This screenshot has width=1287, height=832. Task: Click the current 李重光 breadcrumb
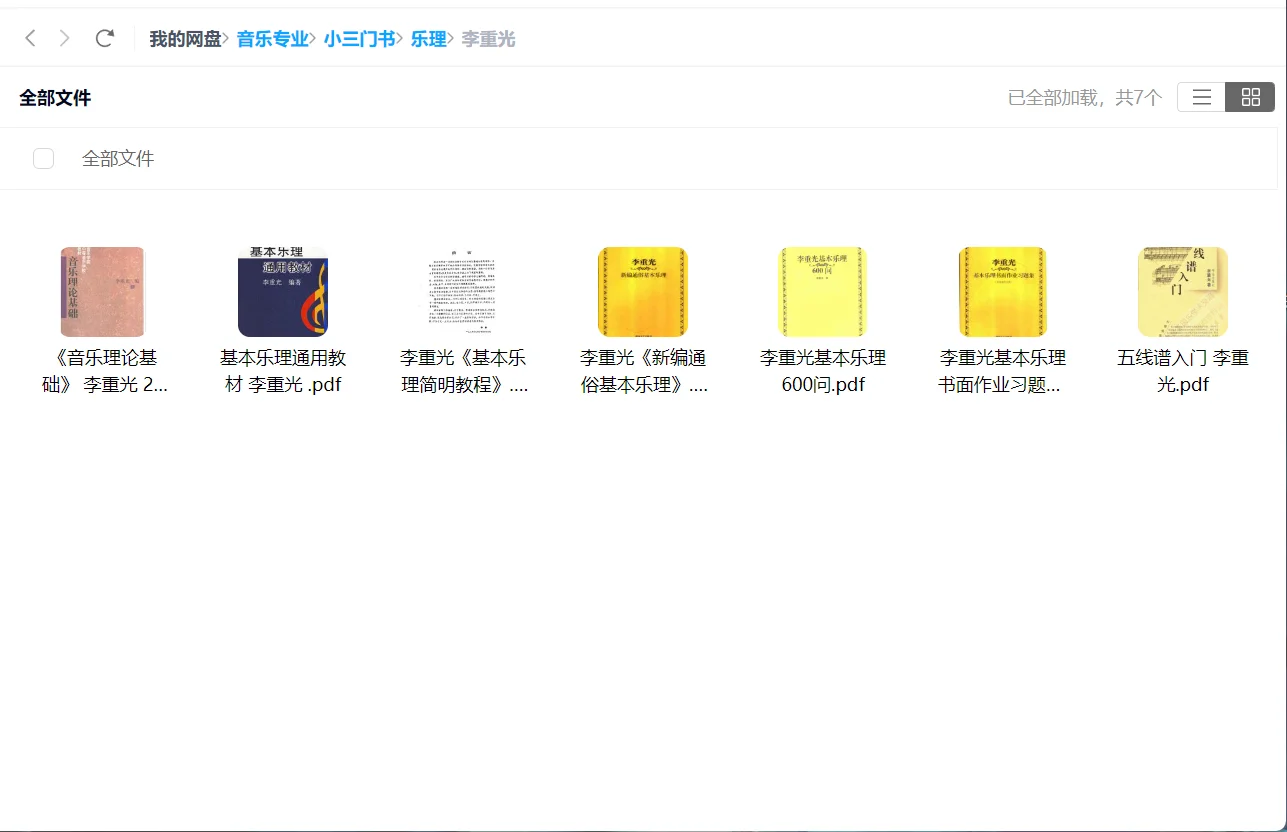coord(488,39)
